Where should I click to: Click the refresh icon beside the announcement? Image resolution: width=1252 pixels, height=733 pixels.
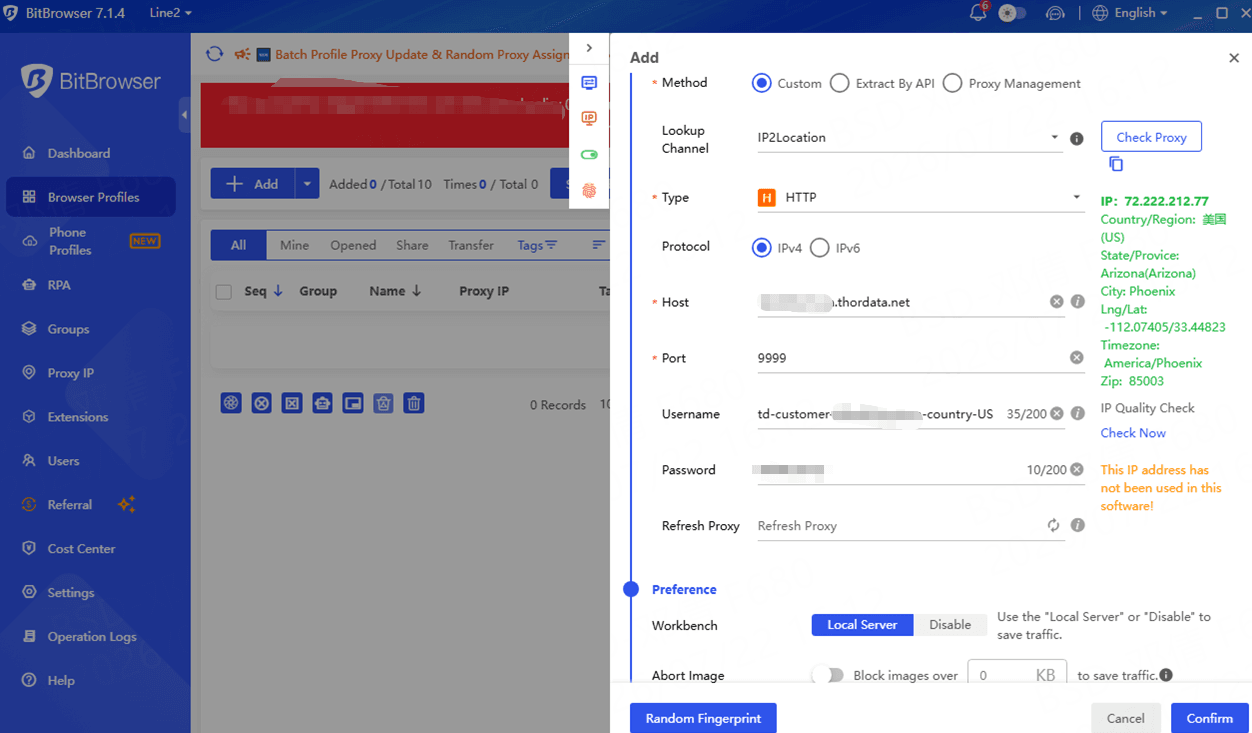(x=214, y=54)
